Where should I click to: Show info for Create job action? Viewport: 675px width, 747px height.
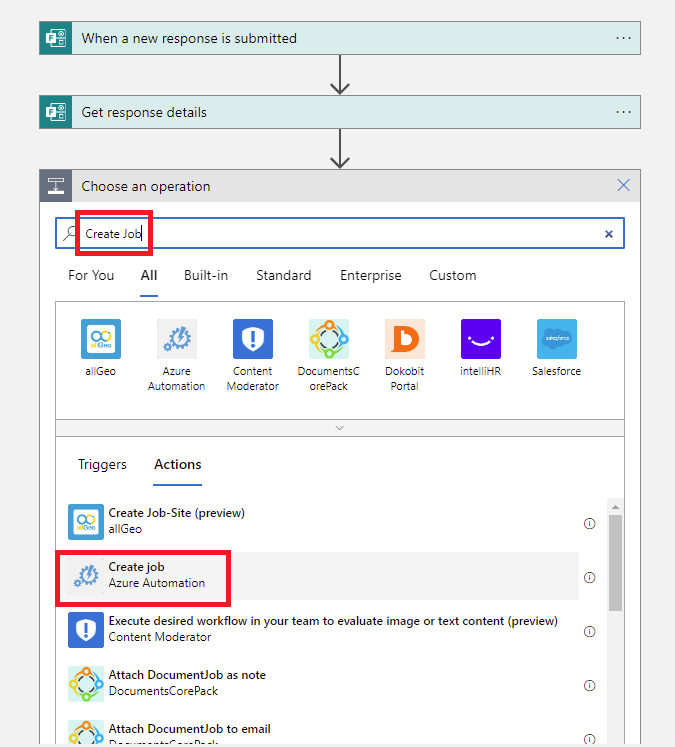point(589,577)
